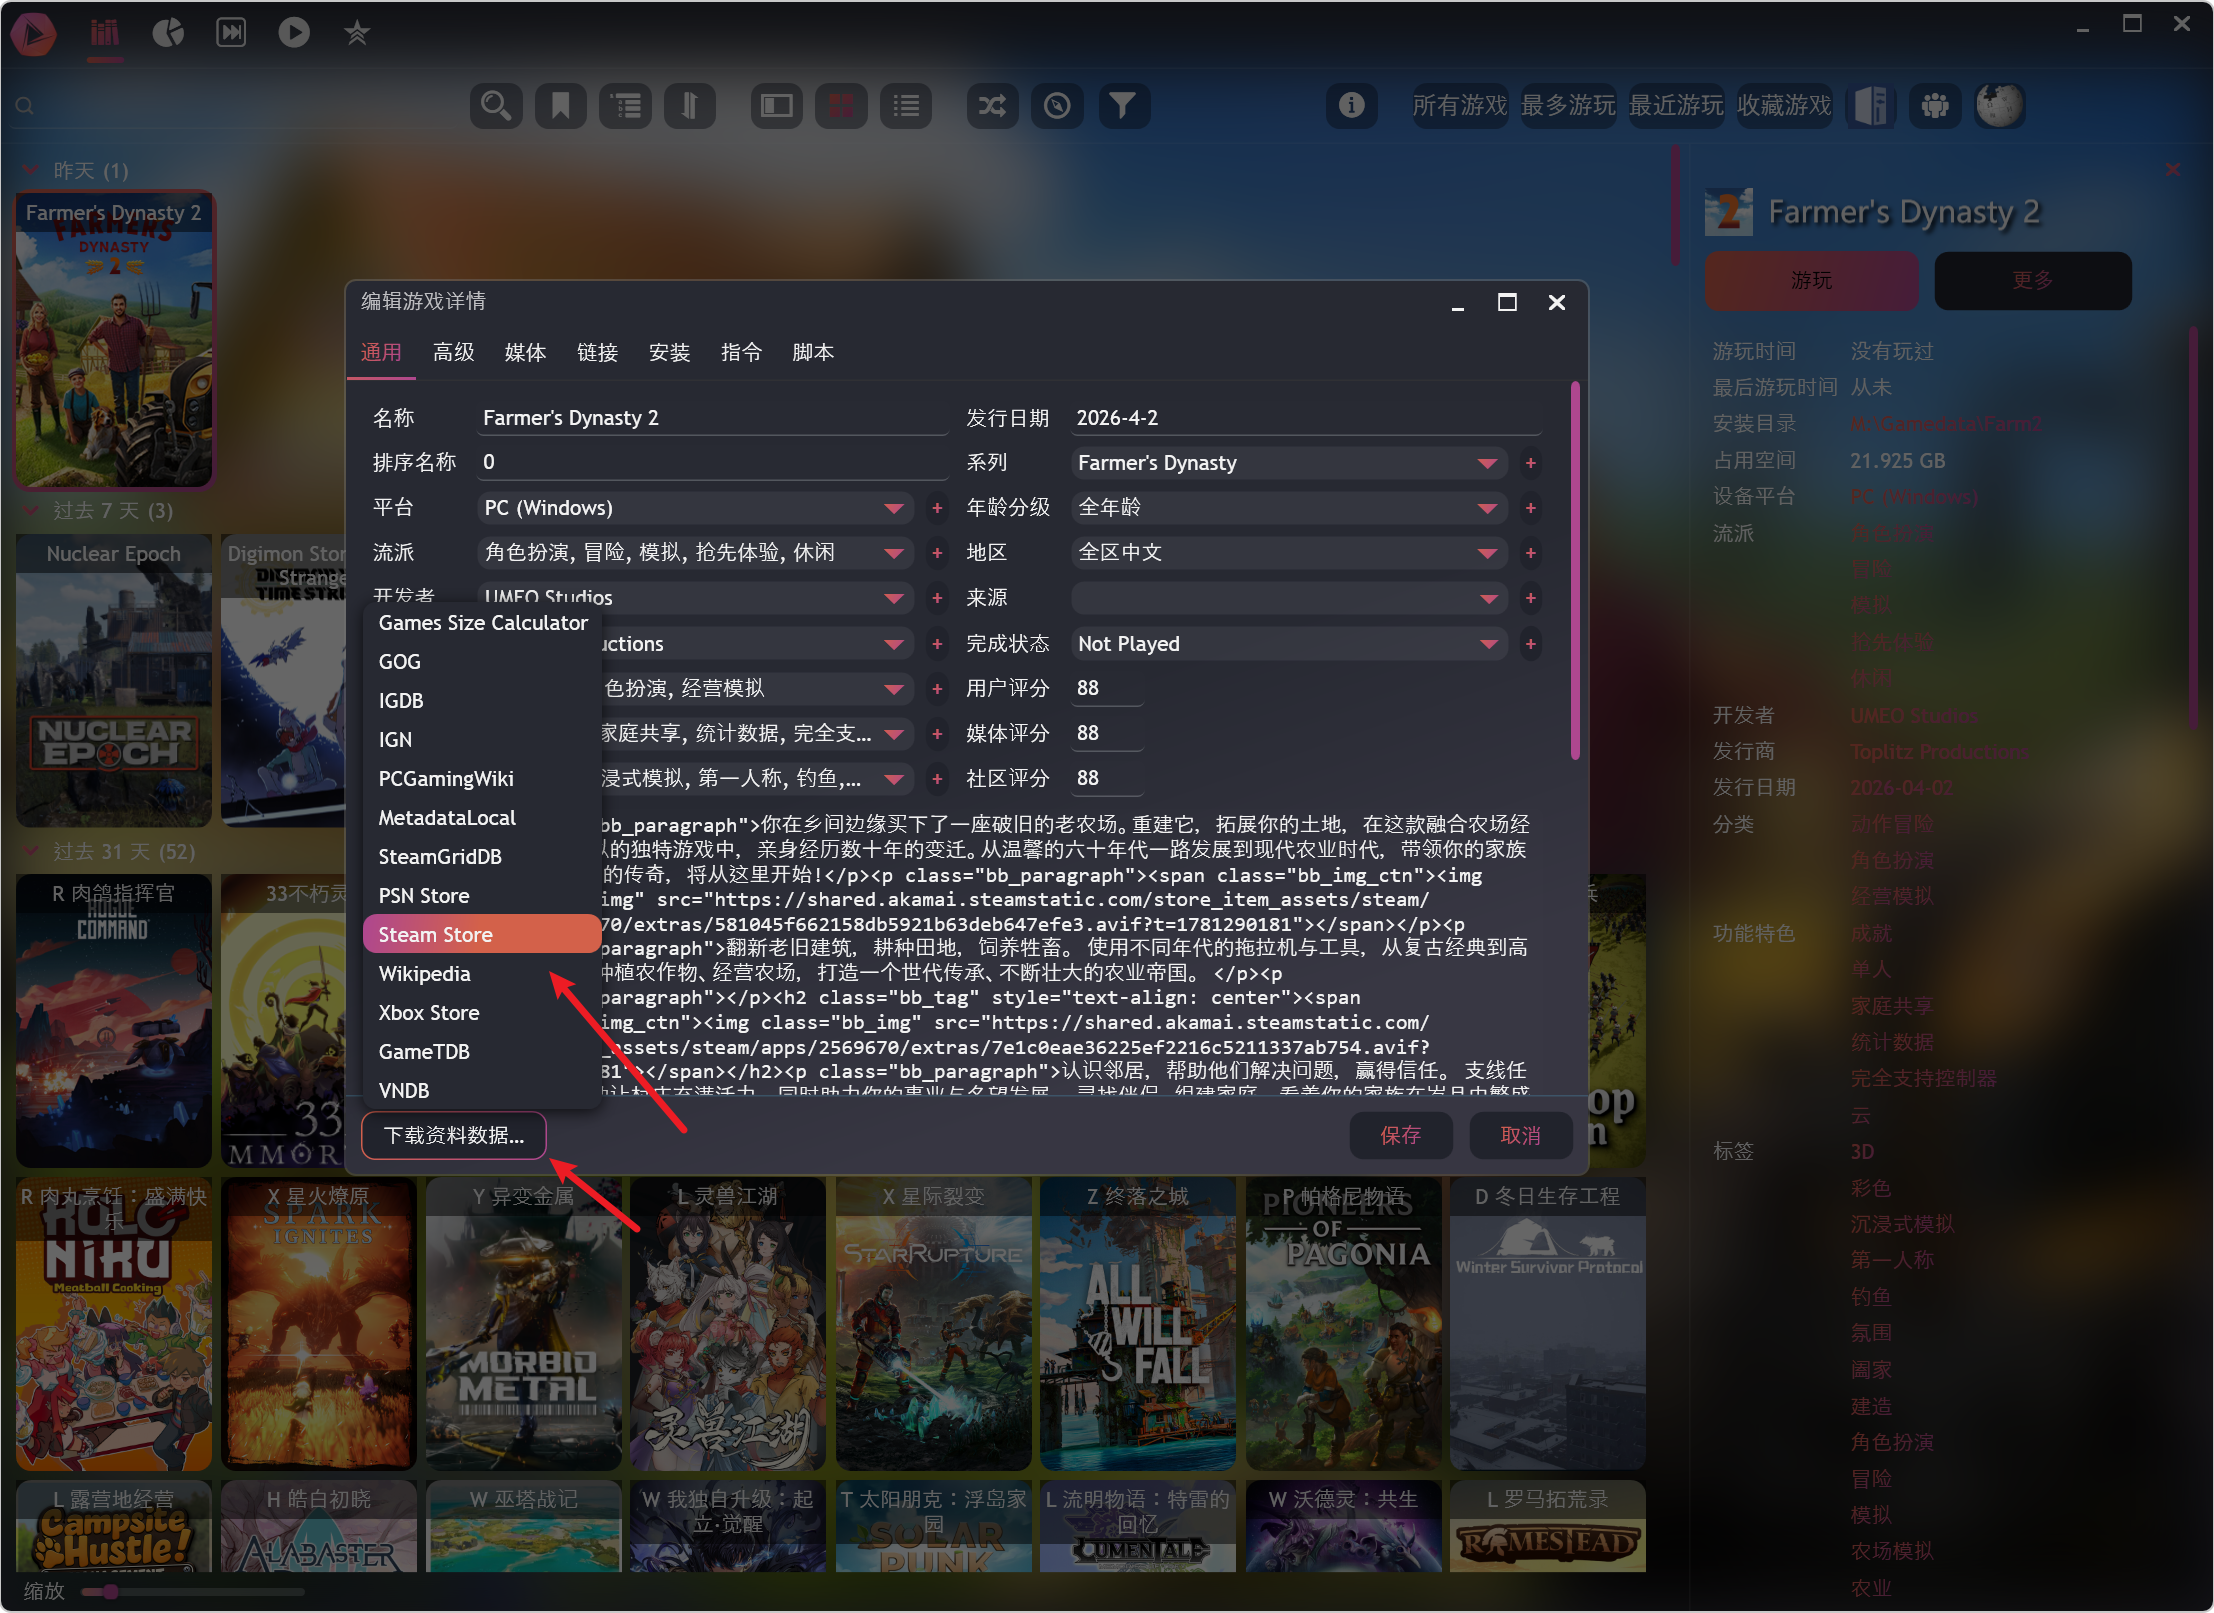Image resolution: width=2214 pixels, height=1613 pixels.
Task: Collapse the 昨天 (1) group
Action: point(31,170)
